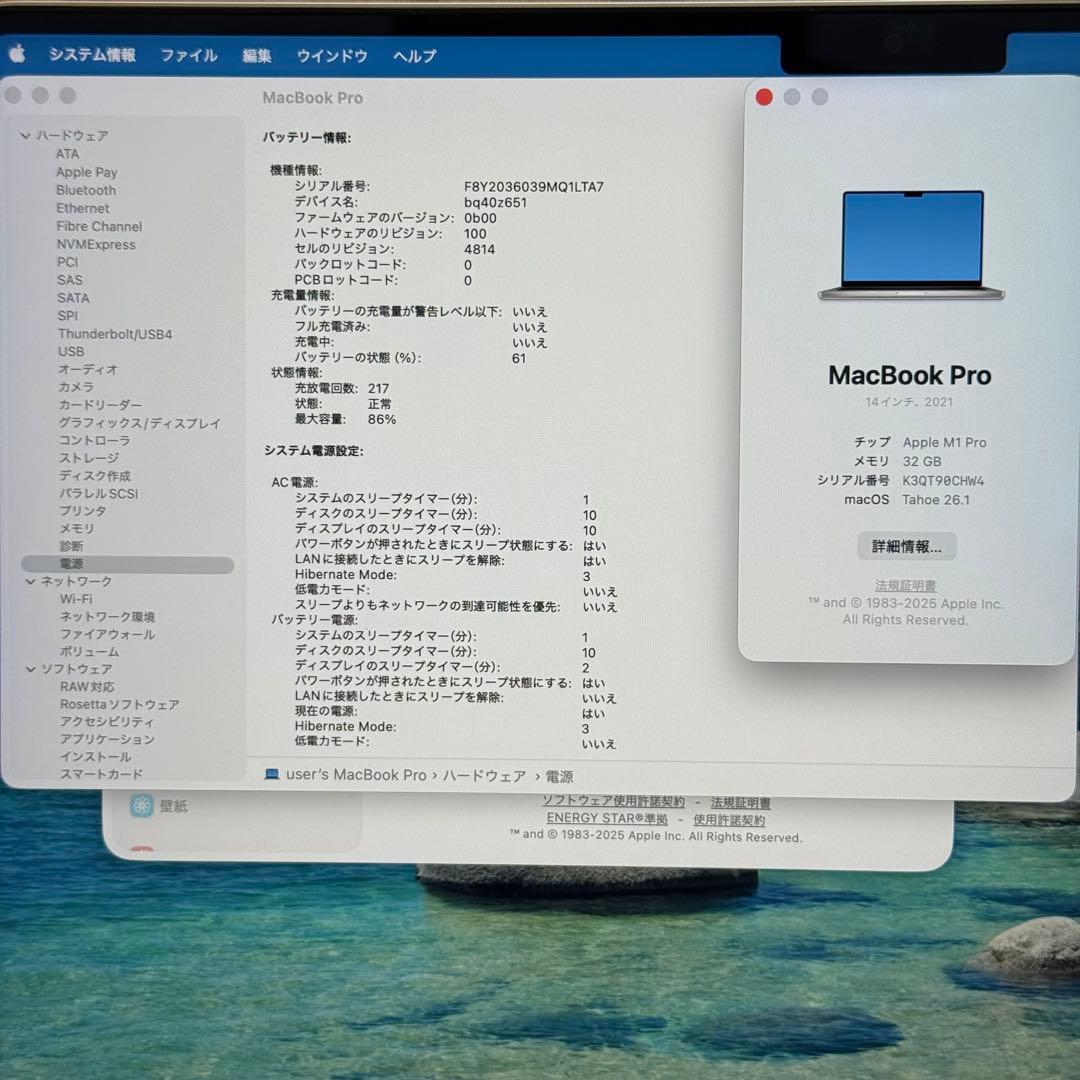Open the ファイル menu

(x=189, y=55)
